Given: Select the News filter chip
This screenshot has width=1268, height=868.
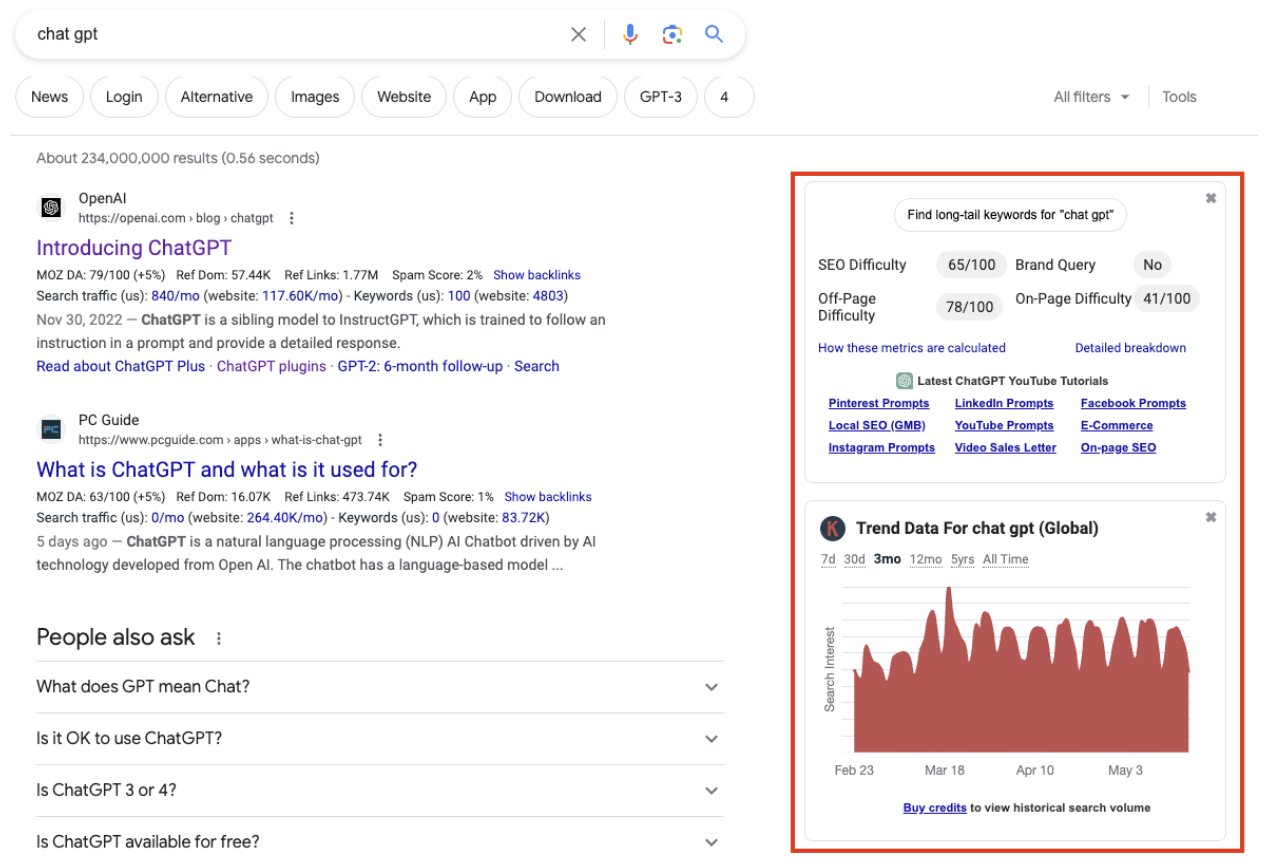Looking at the screenshot, I should coord(49,97).
